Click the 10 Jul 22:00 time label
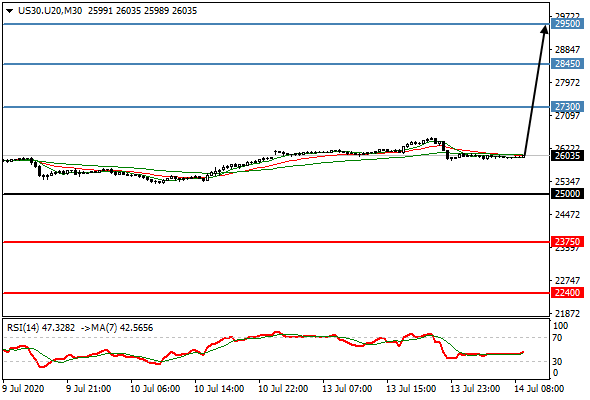The width and height of the screenshot is (590, 400). click(x=283, y=388)
